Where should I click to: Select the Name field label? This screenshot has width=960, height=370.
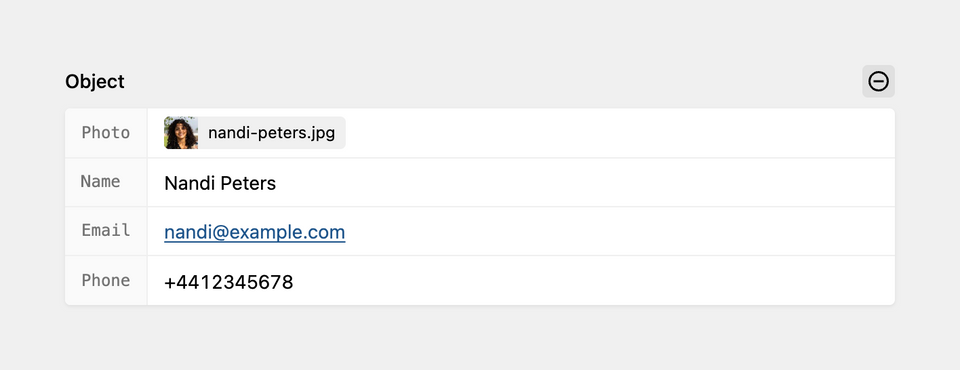coord(100,182)
